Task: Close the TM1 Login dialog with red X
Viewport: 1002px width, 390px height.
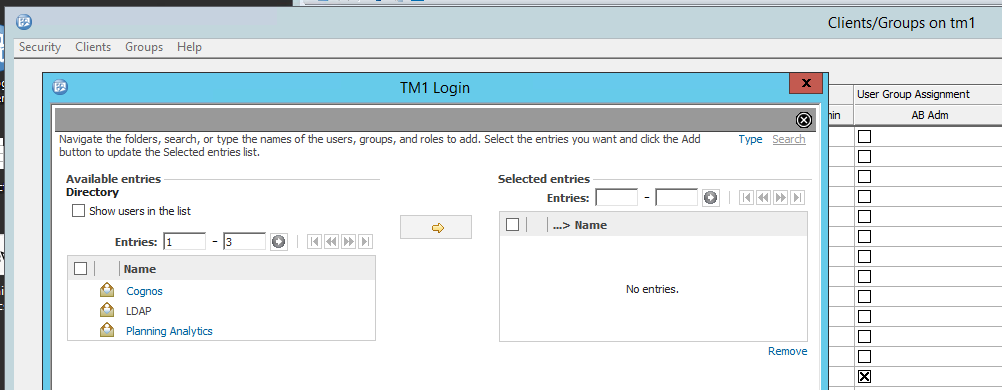Action: [805, 83]
